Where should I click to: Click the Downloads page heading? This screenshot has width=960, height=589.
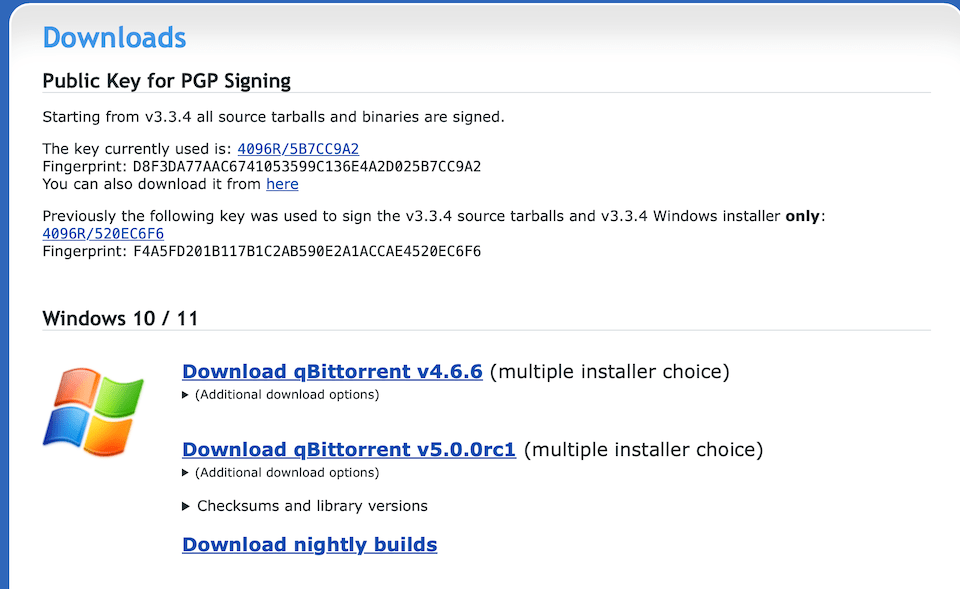(x=114, y=38)
